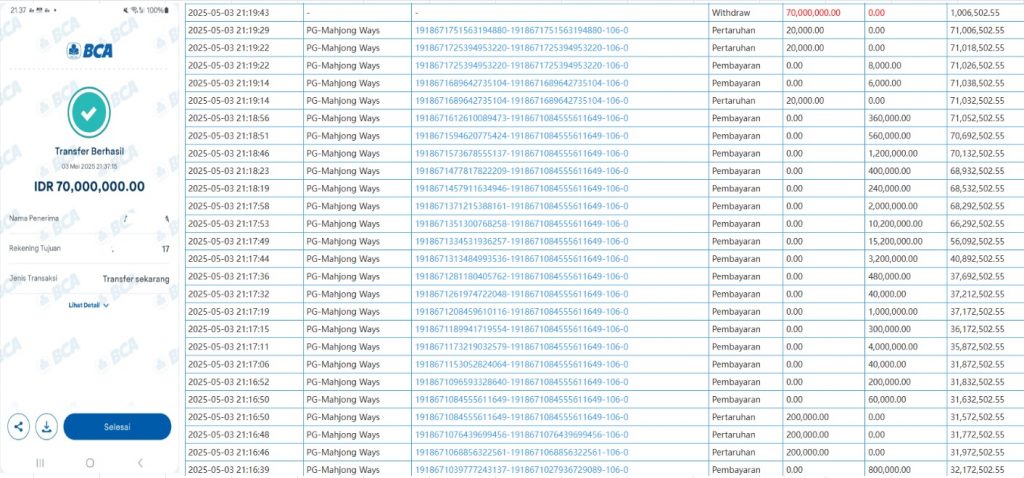
Task: Click the timestamp 2025-05-03 21:19:43
Action: coord(228,12)
